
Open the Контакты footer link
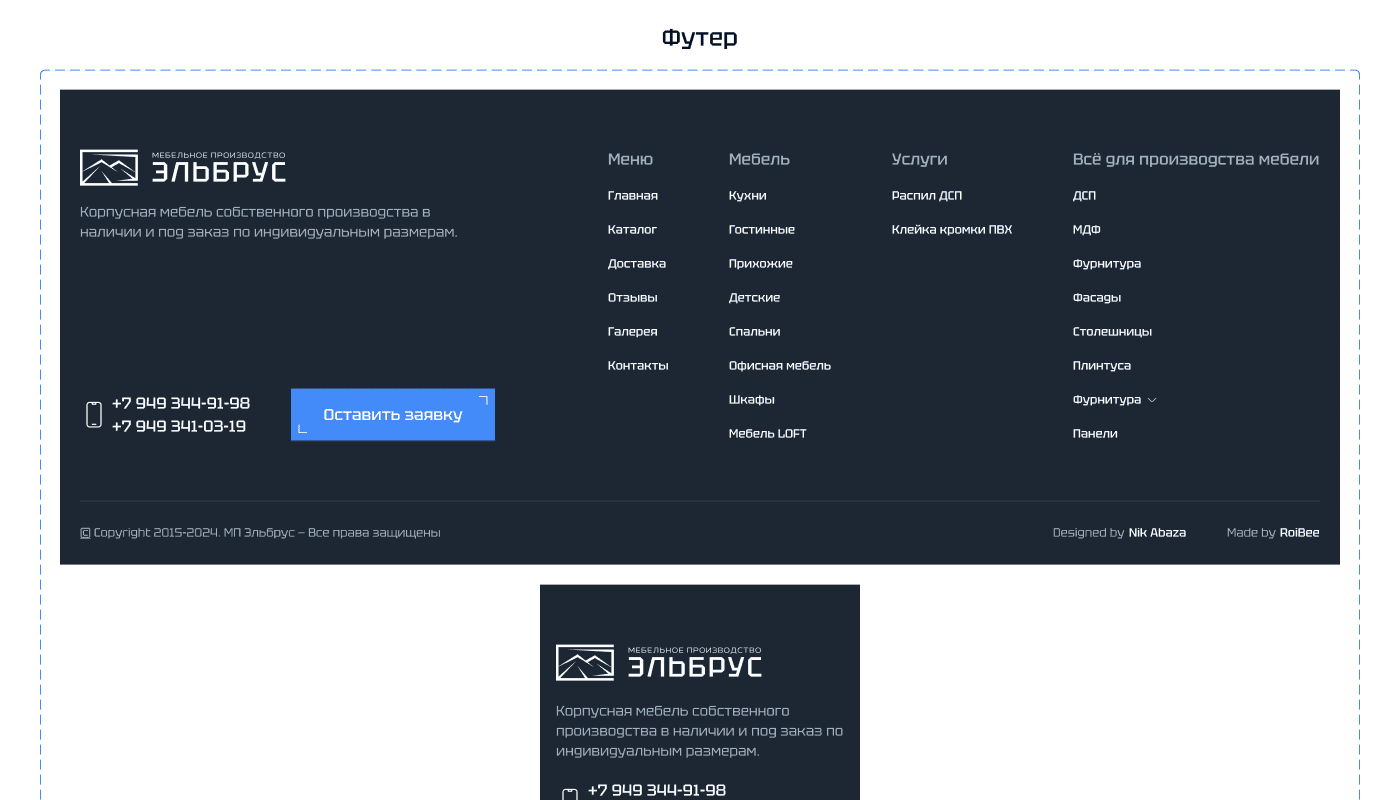click(638, 366)
